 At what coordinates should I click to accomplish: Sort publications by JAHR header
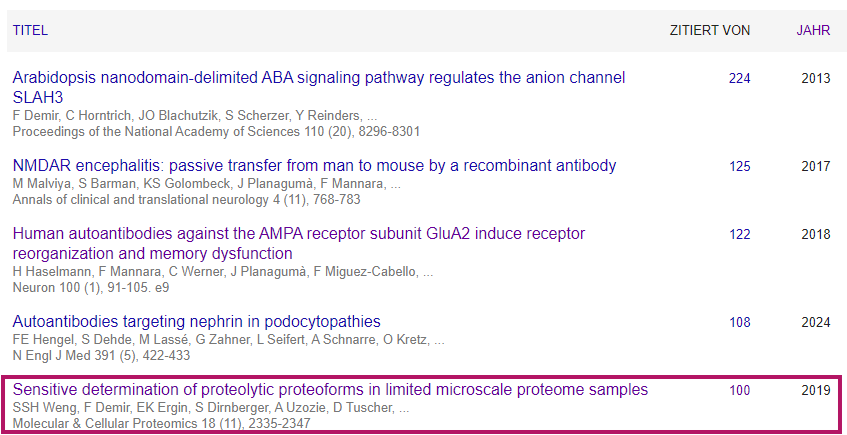[x=813, y=30]
